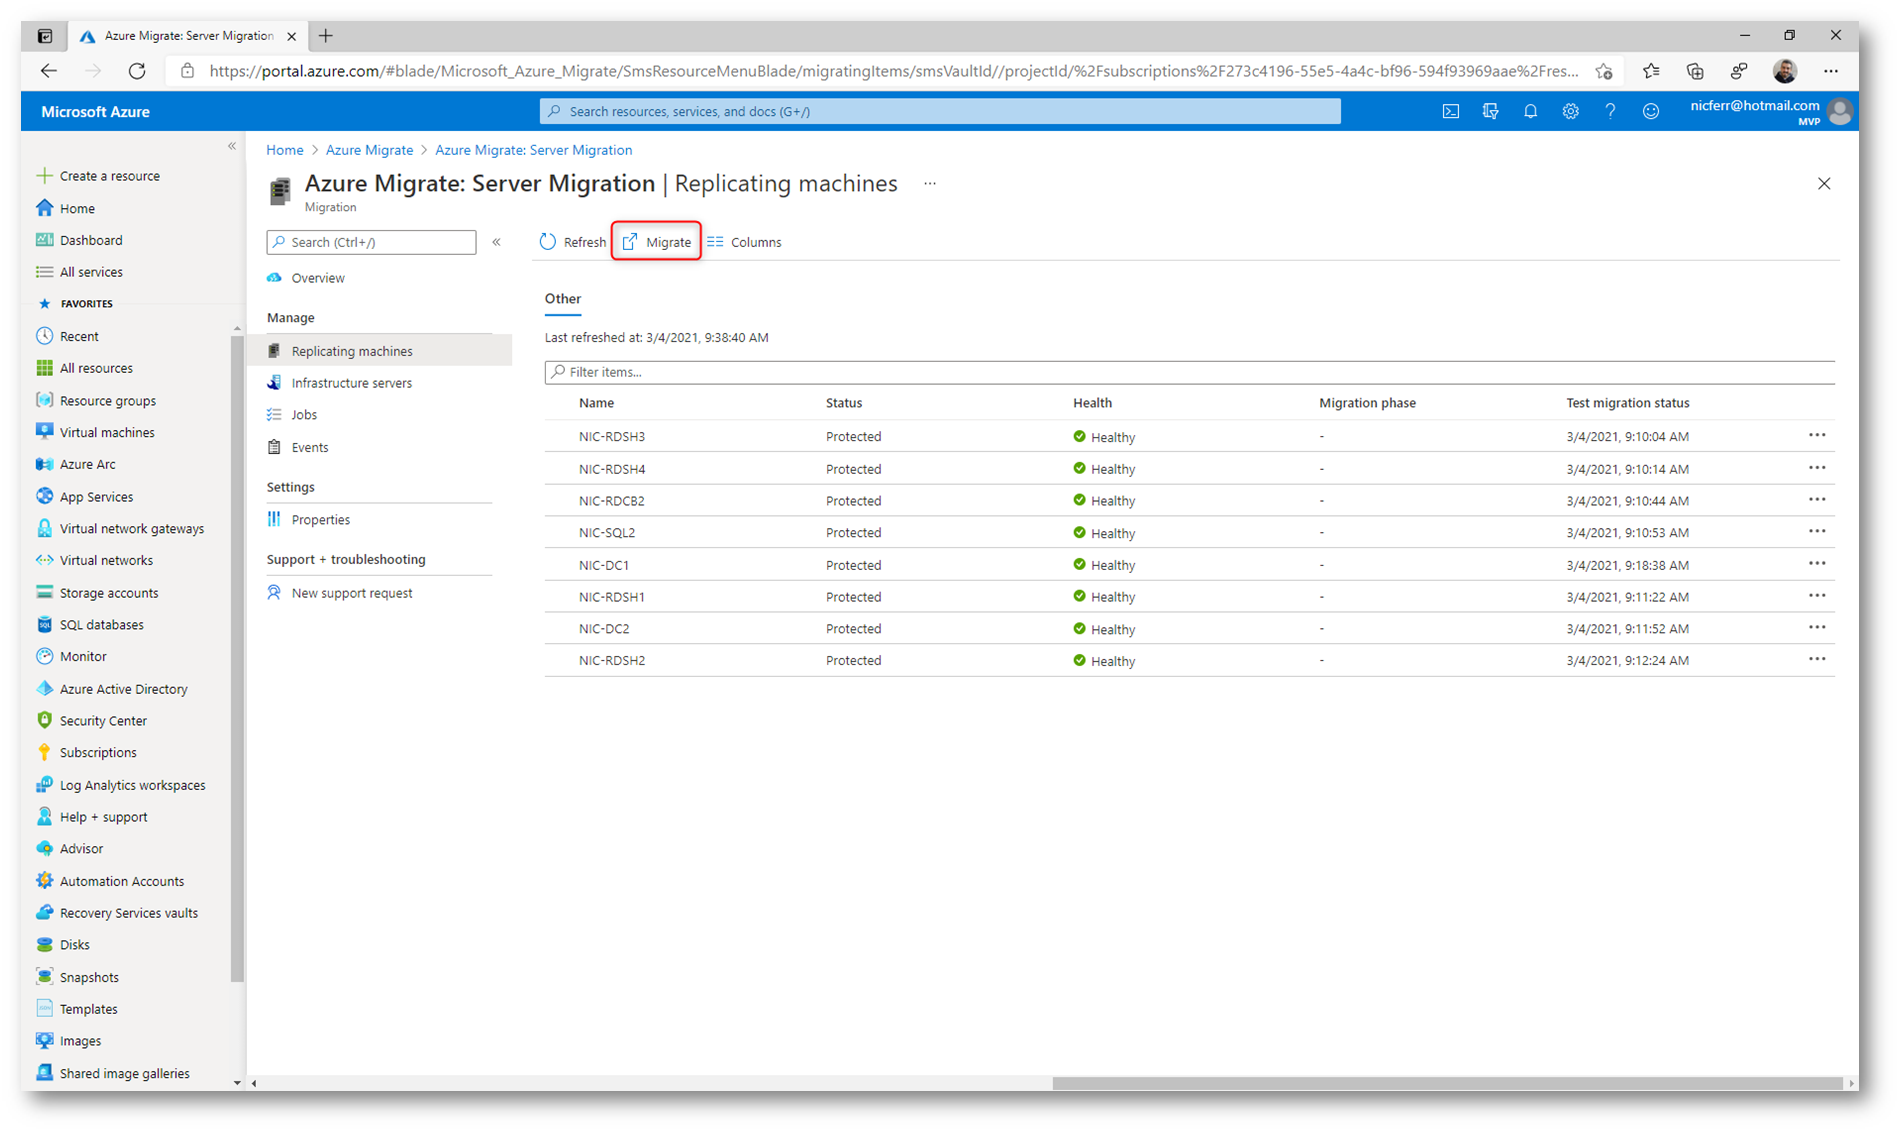The width and height of the screenshot is (1901, 1133).
Task: Click the feedback smiley icon
Action: (1651, 111)
